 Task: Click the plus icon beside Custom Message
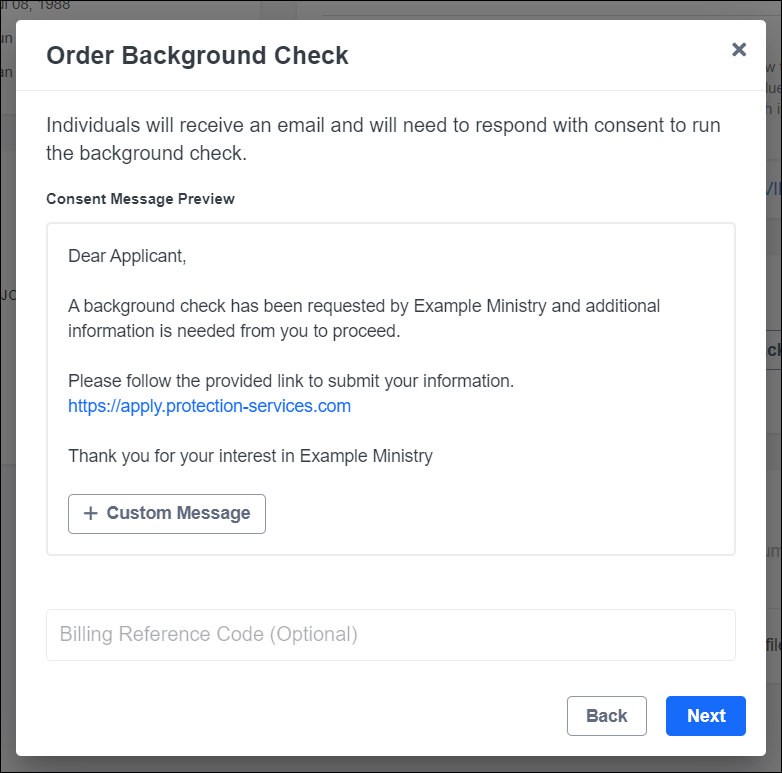point(90,513)
